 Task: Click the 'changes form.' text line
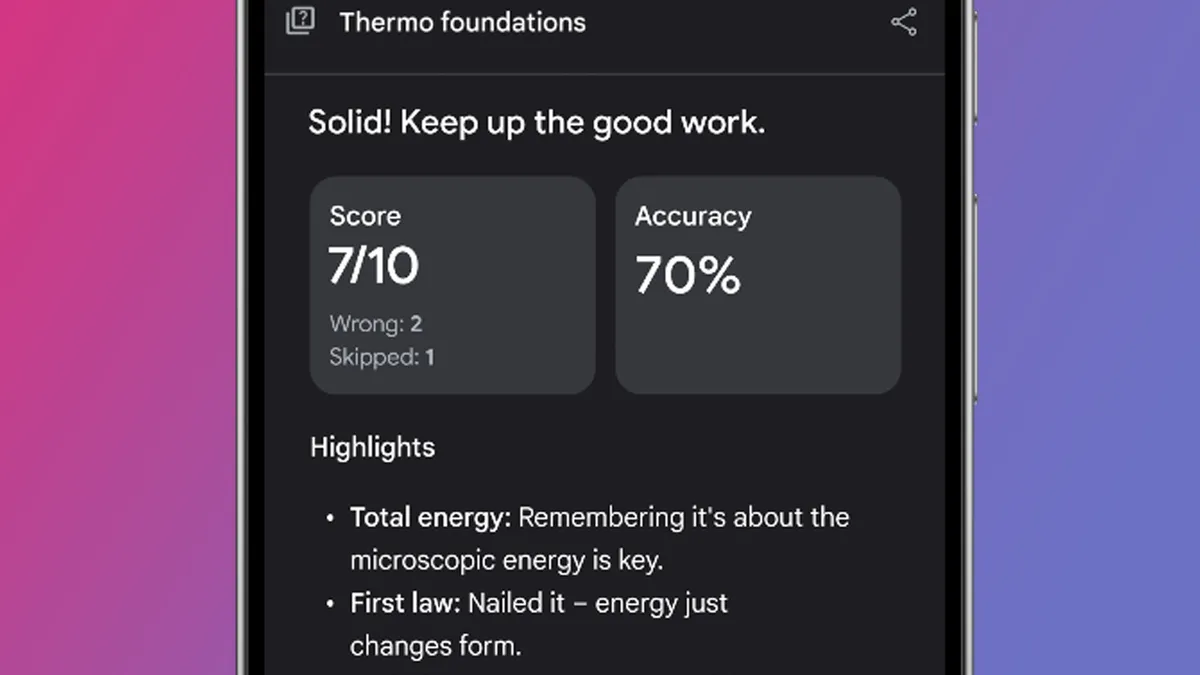(435, 646)
